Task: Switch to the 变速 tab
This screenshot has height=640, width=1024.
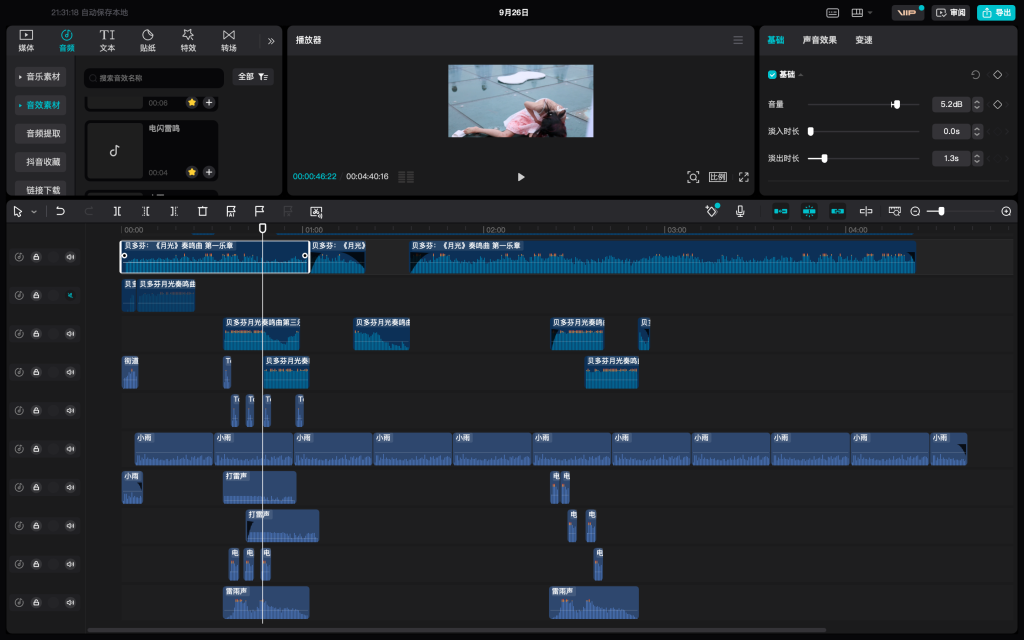Action: [864, 40]
